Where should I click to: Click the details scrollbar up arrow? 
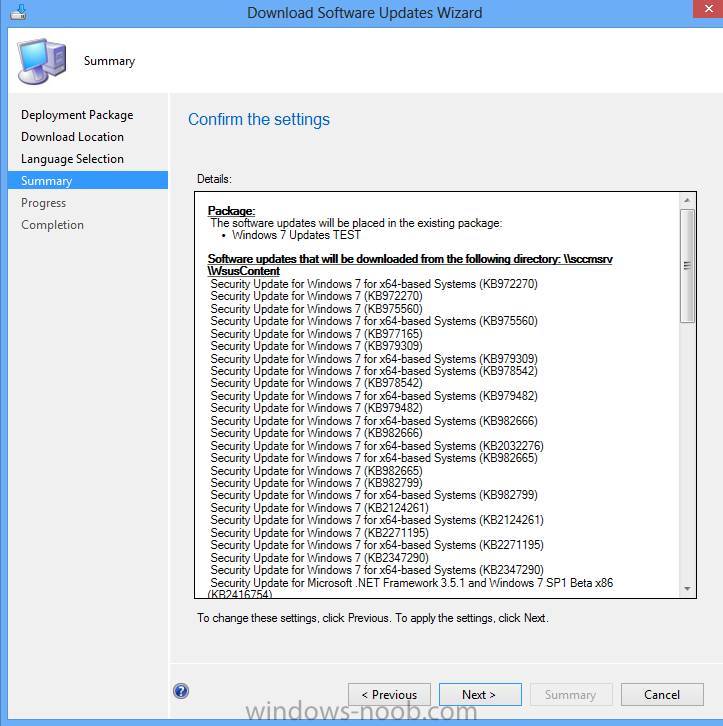point(687,200)
